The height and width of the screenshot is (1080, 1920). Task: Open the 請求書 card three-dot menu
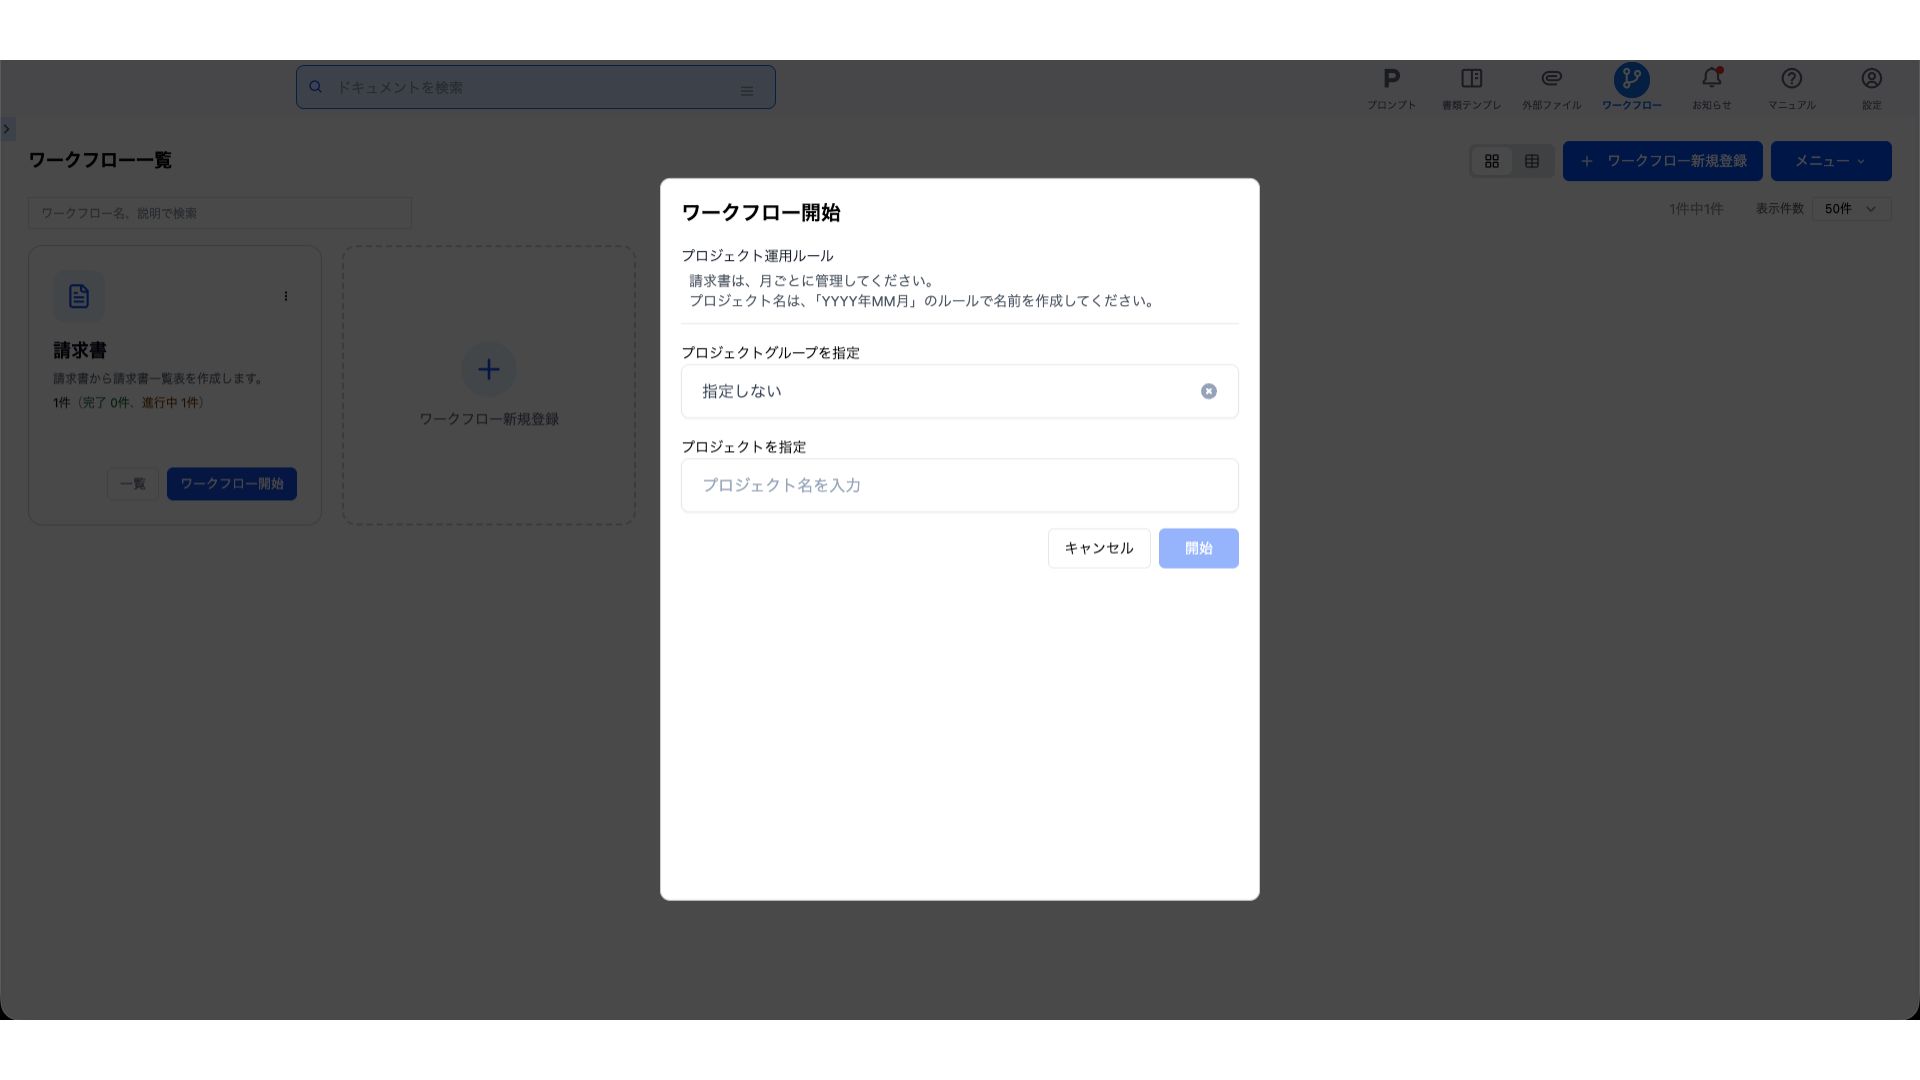[x=286, y=296]
